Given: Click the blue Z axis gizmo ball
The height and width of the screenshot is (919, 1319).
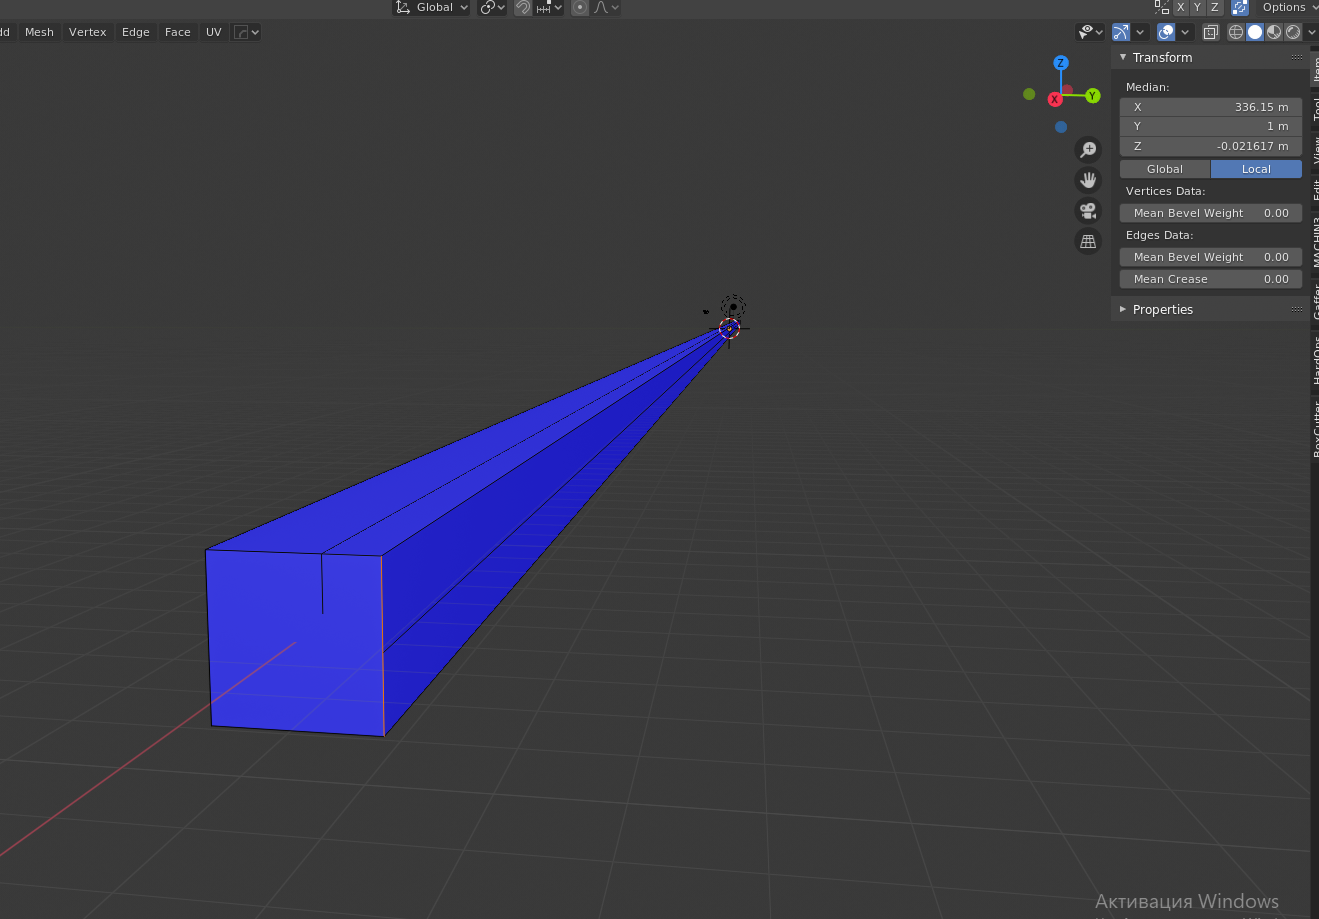Looking at the screenshot, I should click(x=1061, y=63).
